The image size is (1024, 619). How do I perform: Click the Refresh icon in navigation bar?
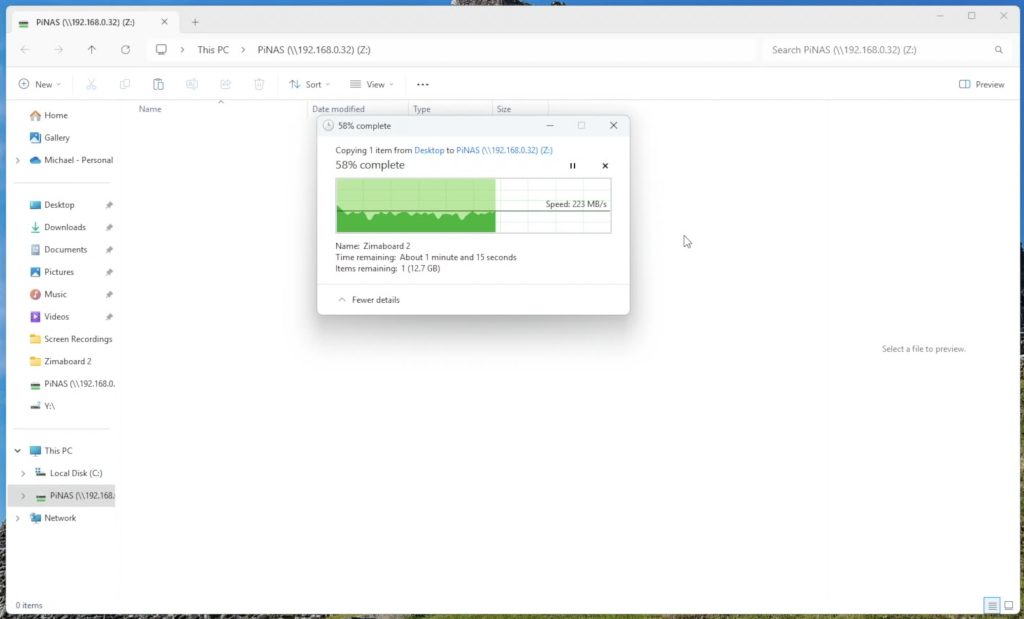125,49
